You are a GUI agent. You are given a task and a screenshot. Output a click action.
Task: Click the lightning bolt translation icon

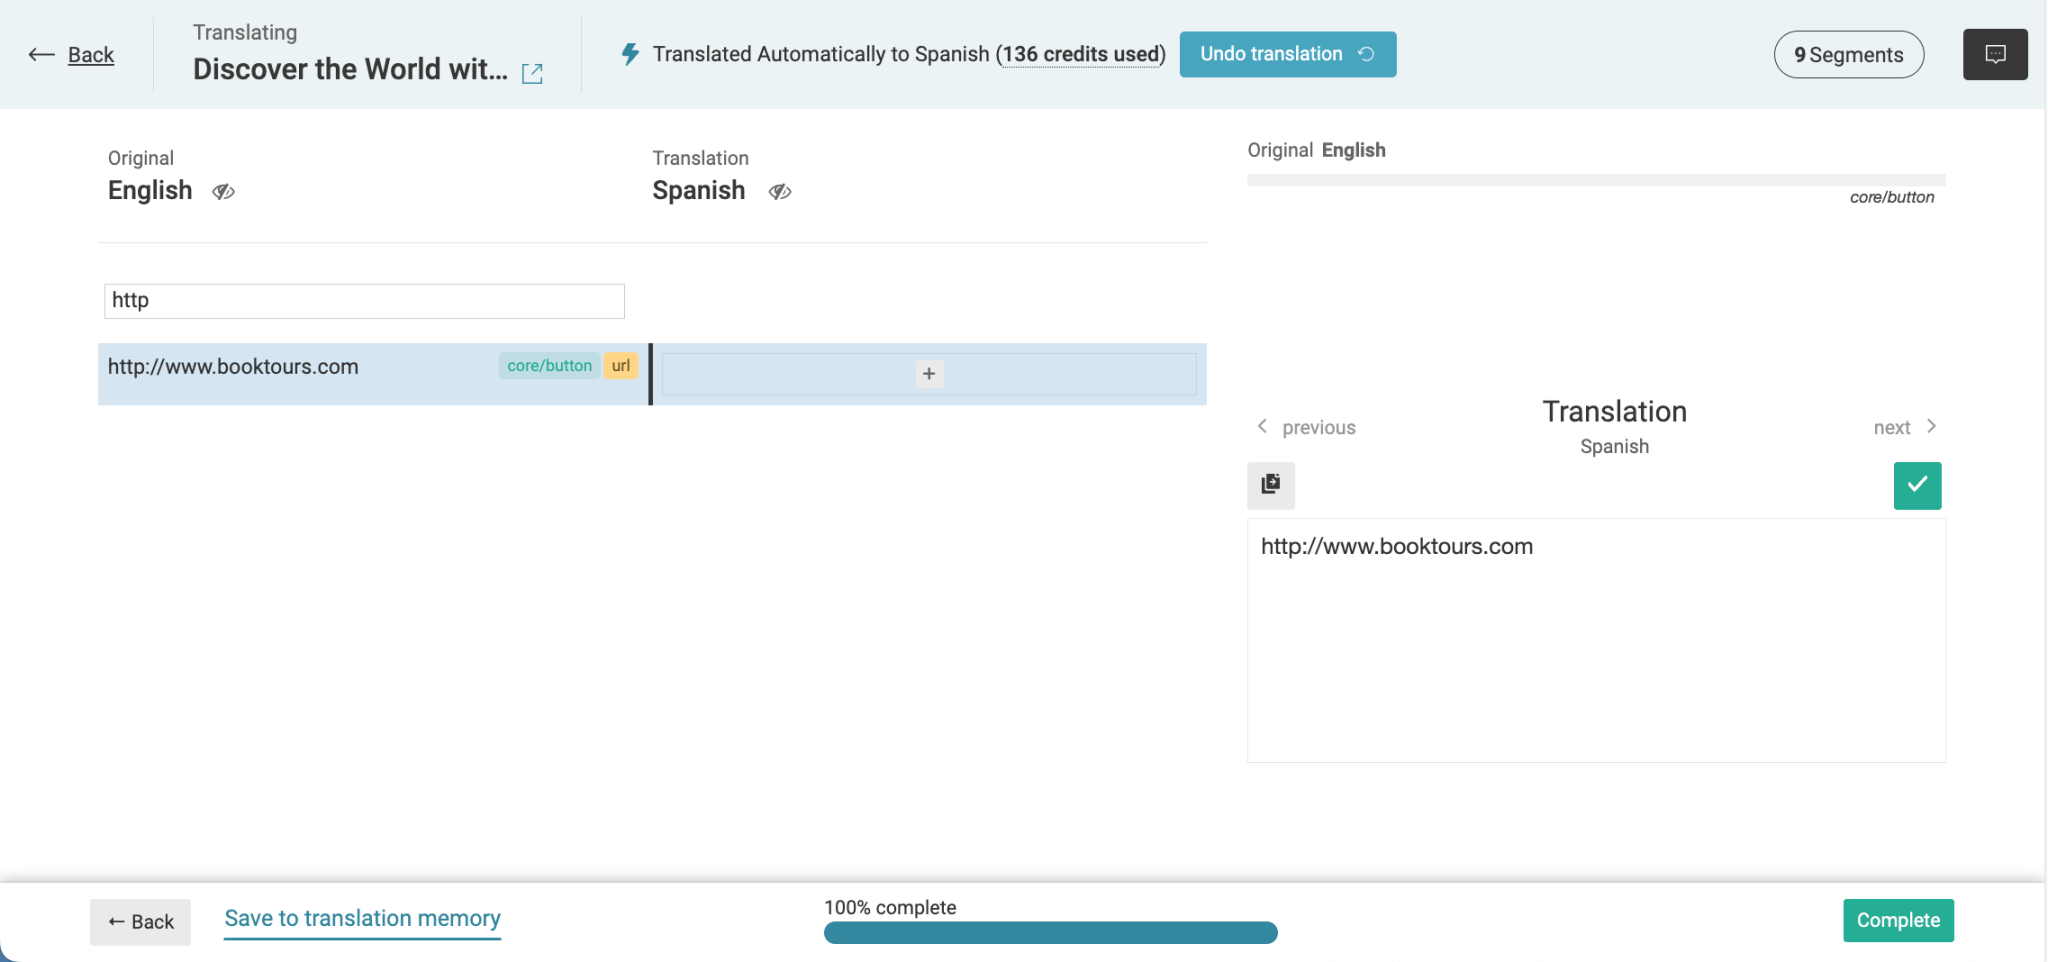click(x=630, y=54)
